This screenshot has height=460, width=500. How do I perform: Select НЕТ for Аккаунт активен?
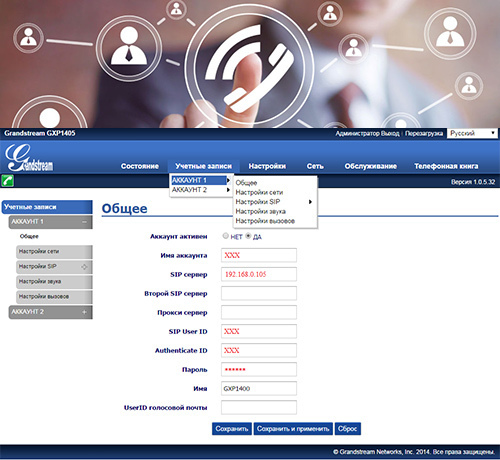tap(226, 236)
